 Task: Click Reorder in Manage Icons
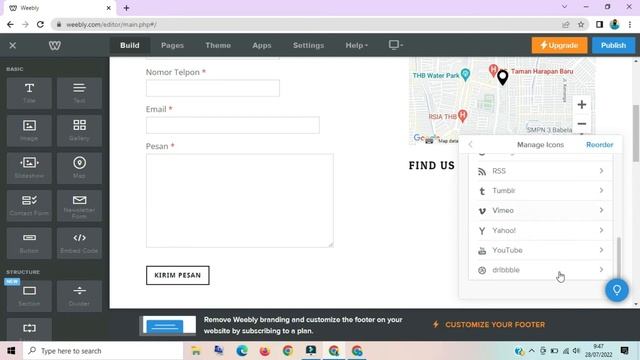pyautogui.click(x=599, y=144)
